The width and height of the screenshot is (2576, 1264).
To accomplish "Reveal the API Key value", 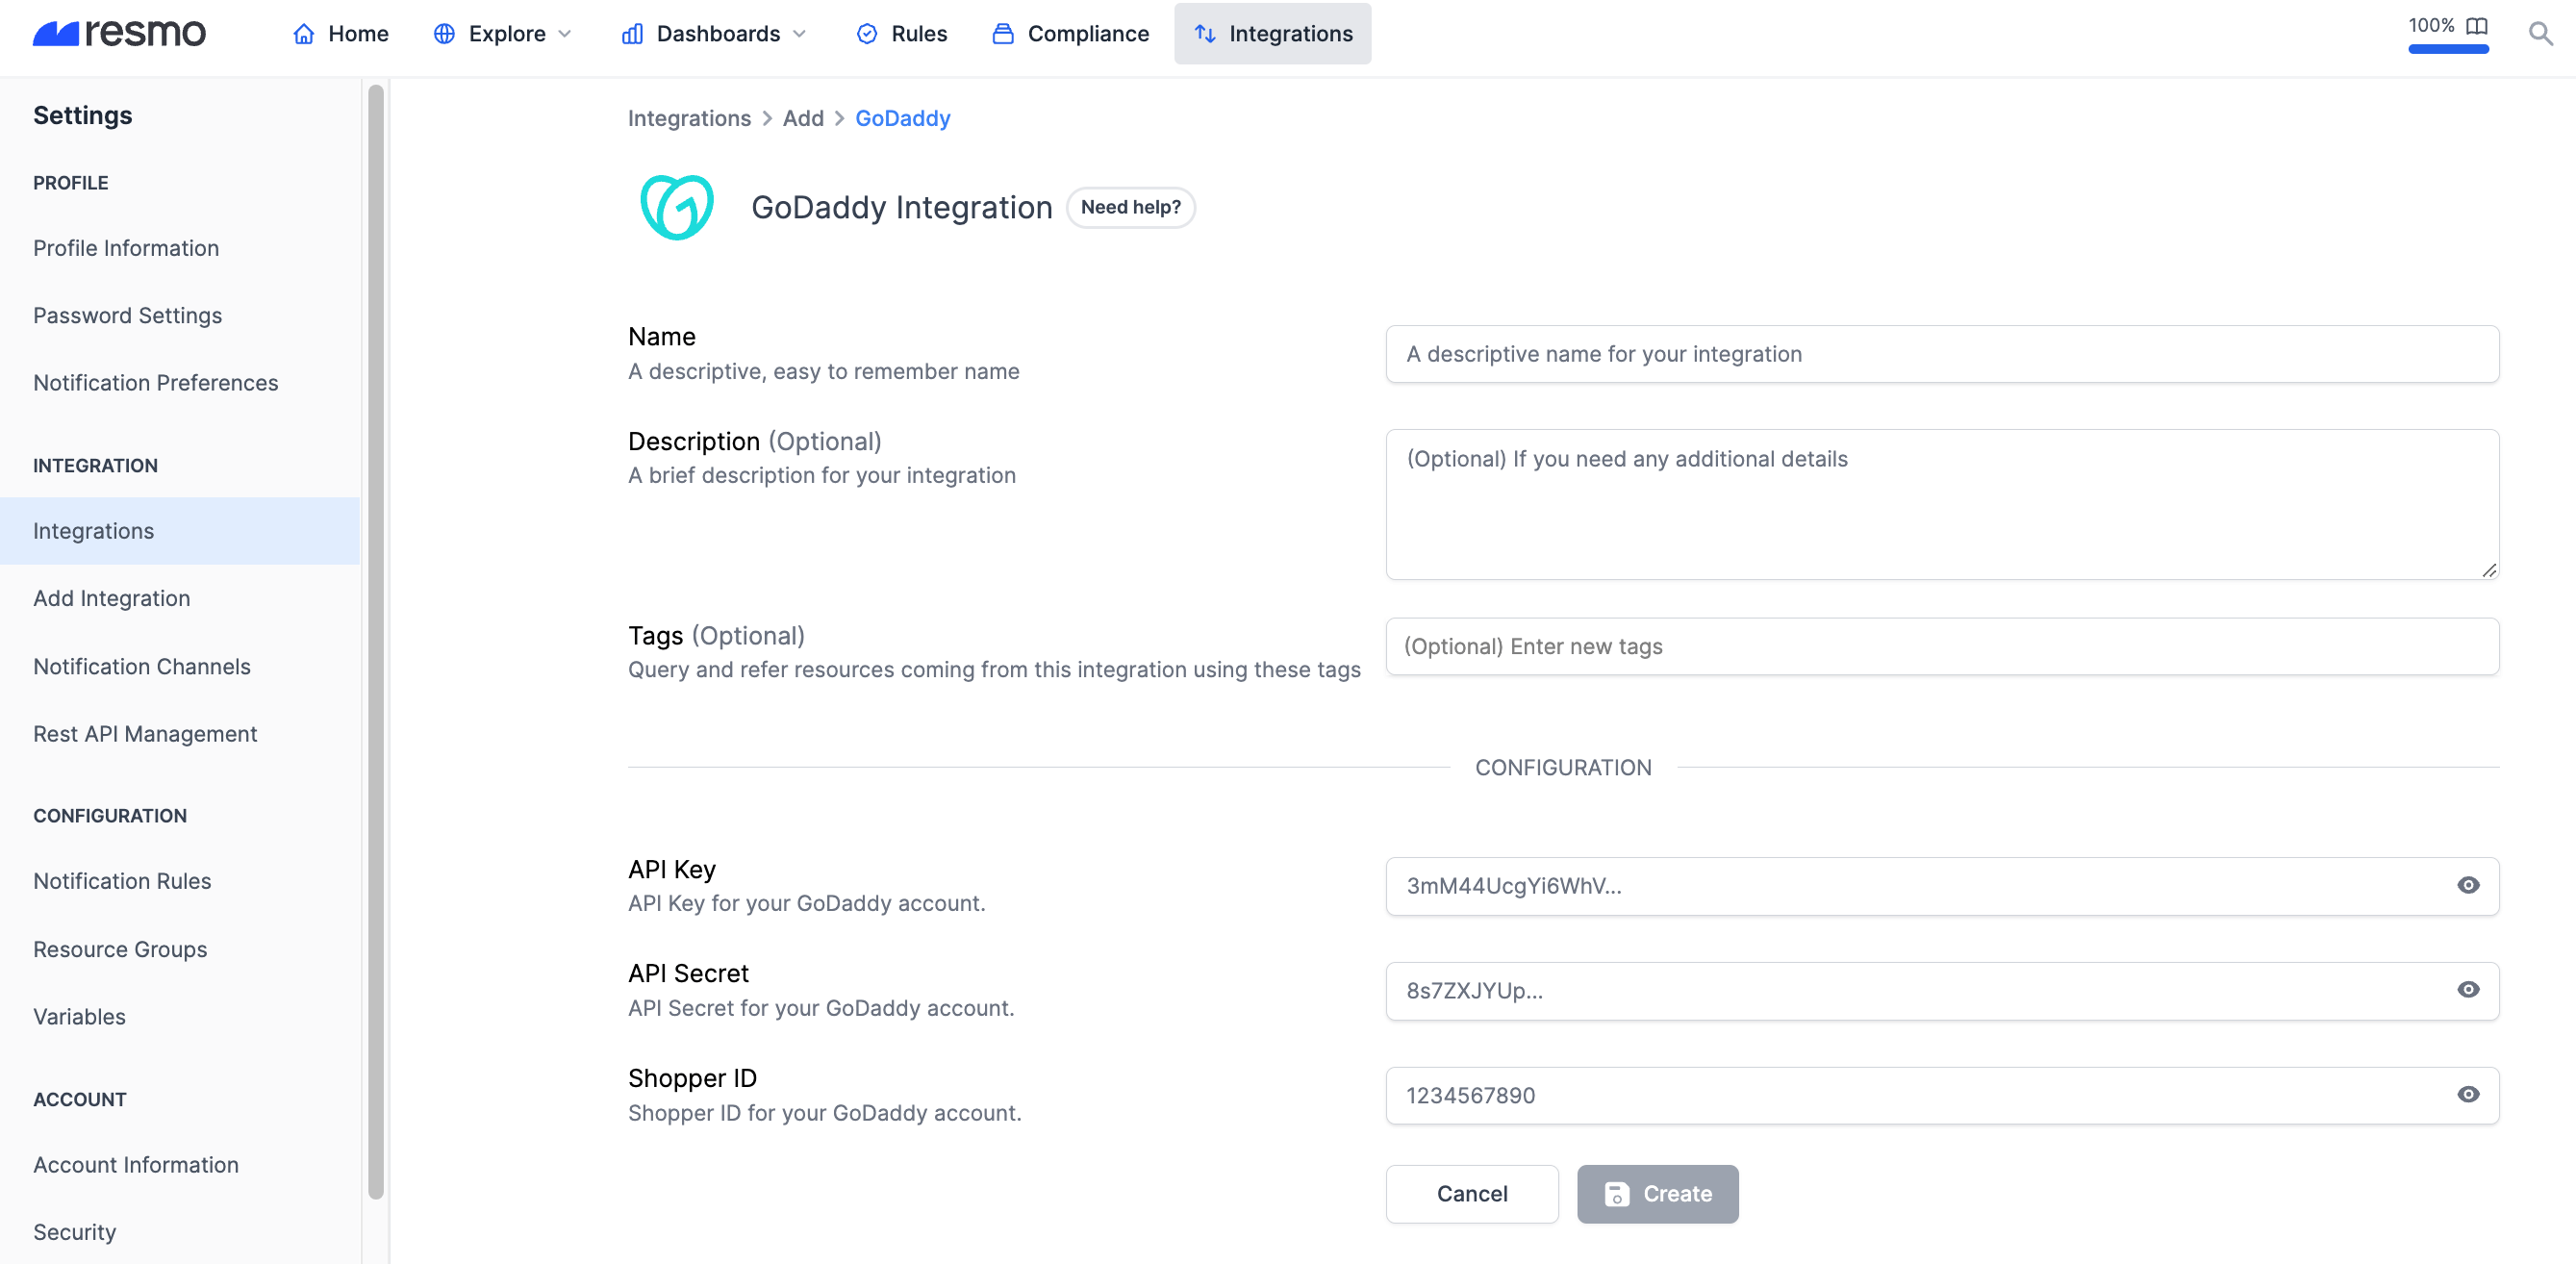I will point(2468,885).
